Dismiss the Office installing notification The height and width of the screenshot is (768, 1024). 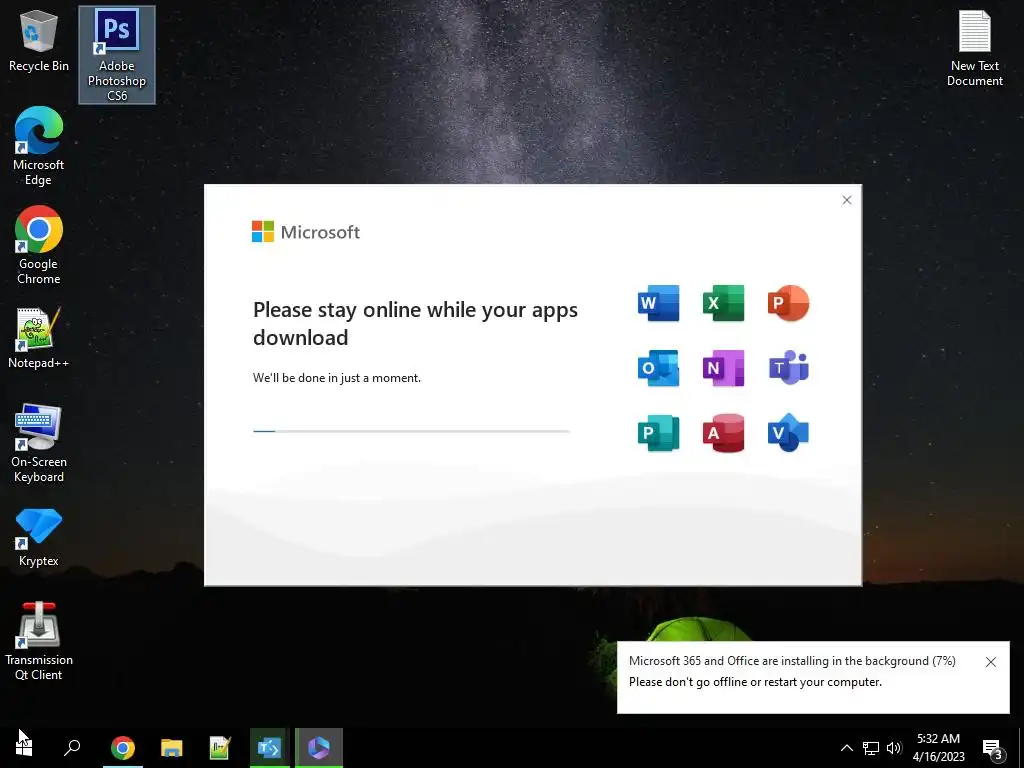tap(991, 662)
